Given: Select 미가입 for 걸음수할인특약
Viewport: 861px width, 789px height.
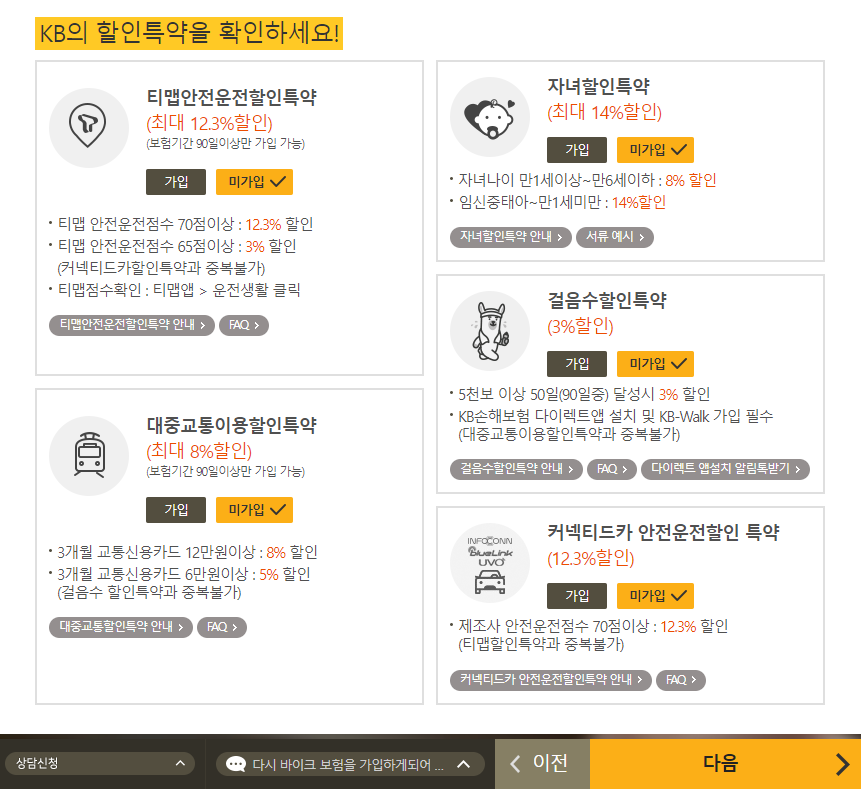Looking at the screenshot, I should (655, 364).
